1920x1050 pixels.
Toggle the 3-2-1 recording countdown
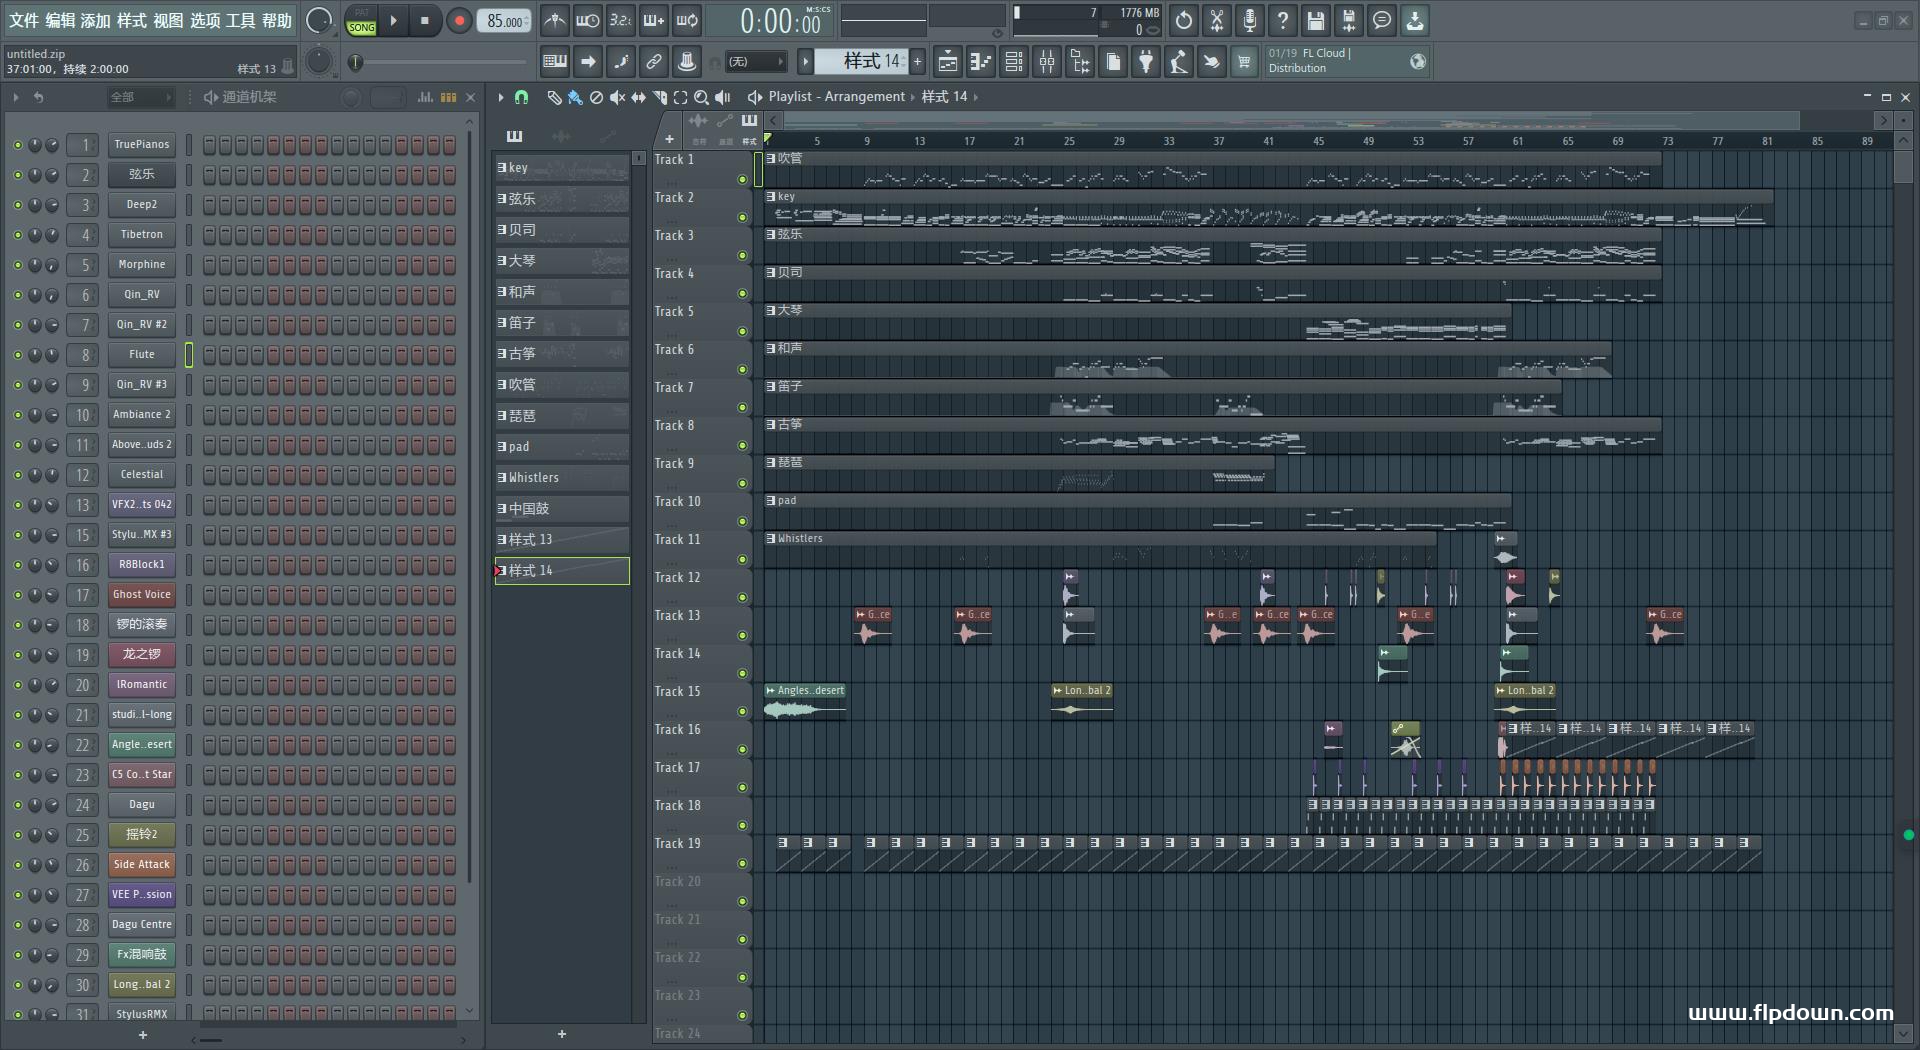[x=621, y=20]
